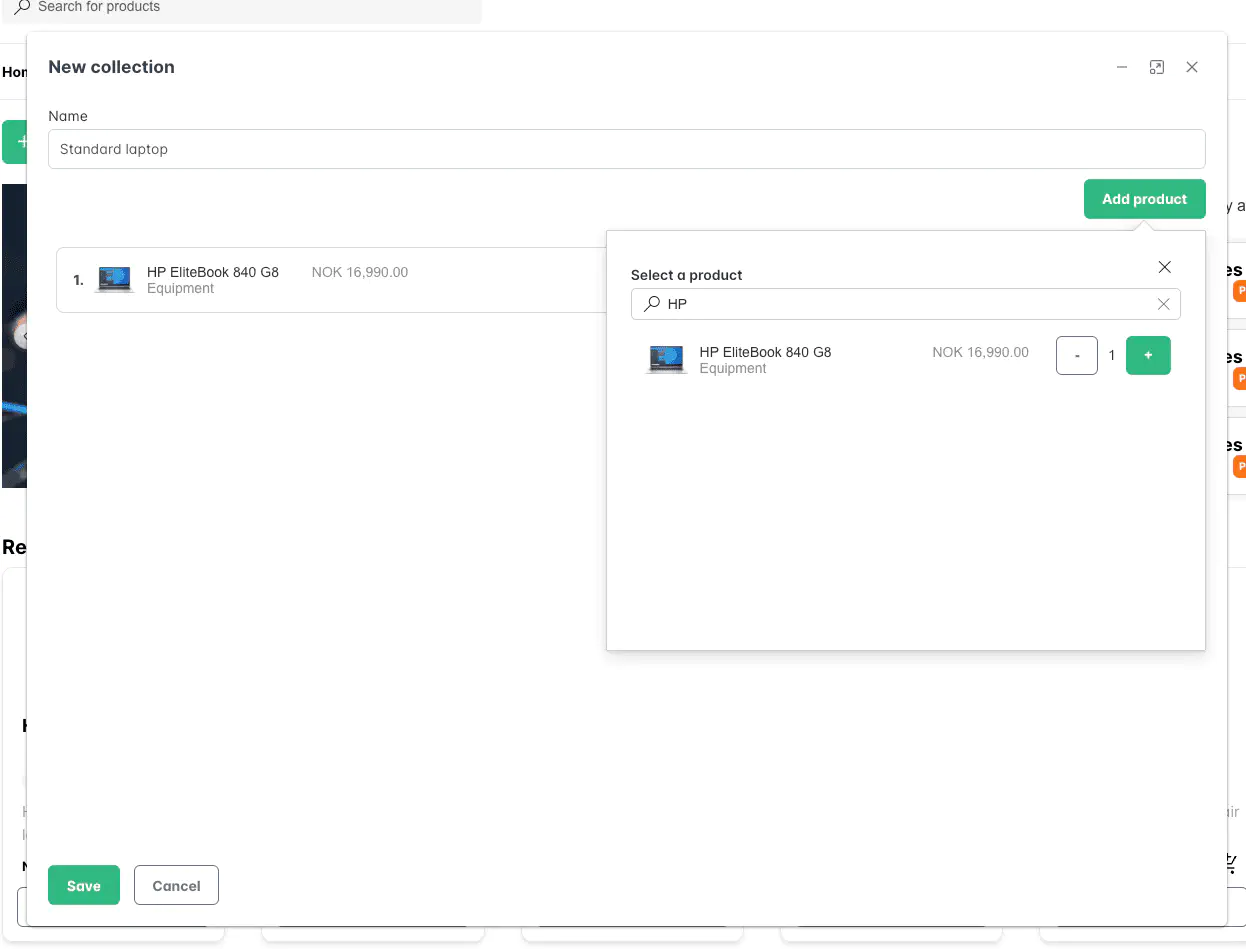Clear the HP search text with the X icon
Viewport: 1246px width, 949px height.
pyautogui.click(x=1163, y=303)
